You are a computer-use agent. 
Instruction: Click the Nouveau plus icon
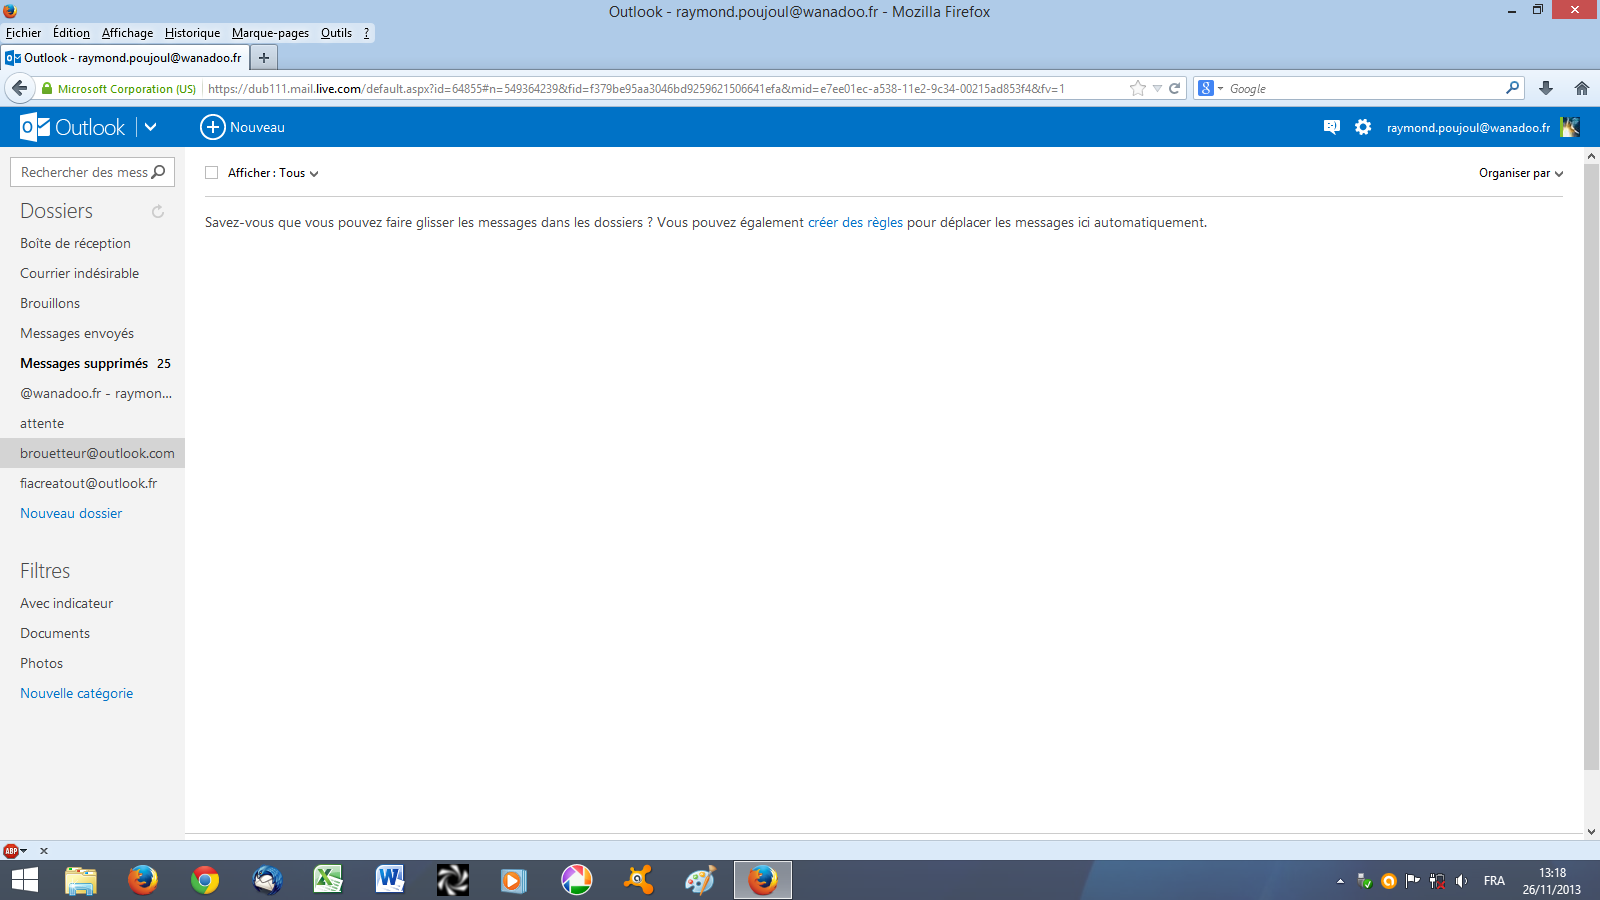tap(212, 127)
